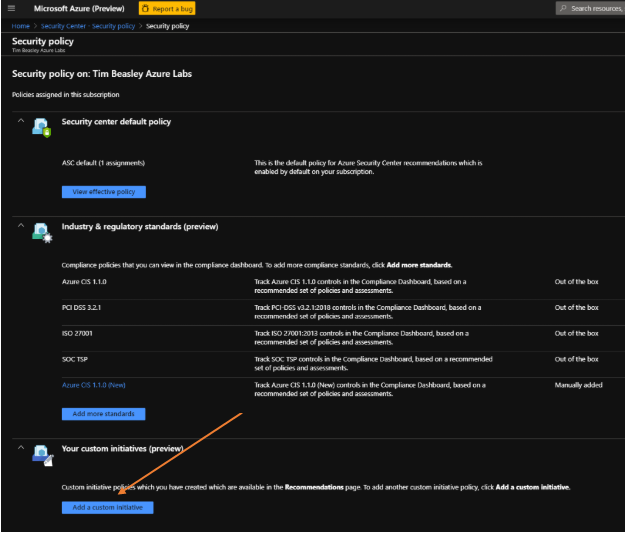Image resolution: width=627 pixels, height=533 pixels.
Task: Select the PCI DSS 3.2.1 row
Action: [x=343, y=312]
